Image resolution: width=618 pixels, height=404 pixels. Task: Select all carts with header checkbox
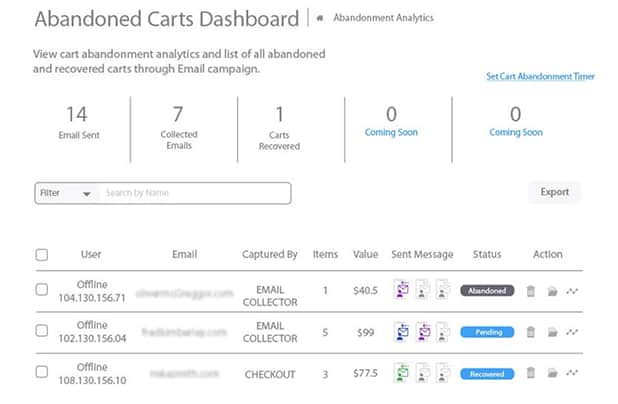tap(41, 255)
